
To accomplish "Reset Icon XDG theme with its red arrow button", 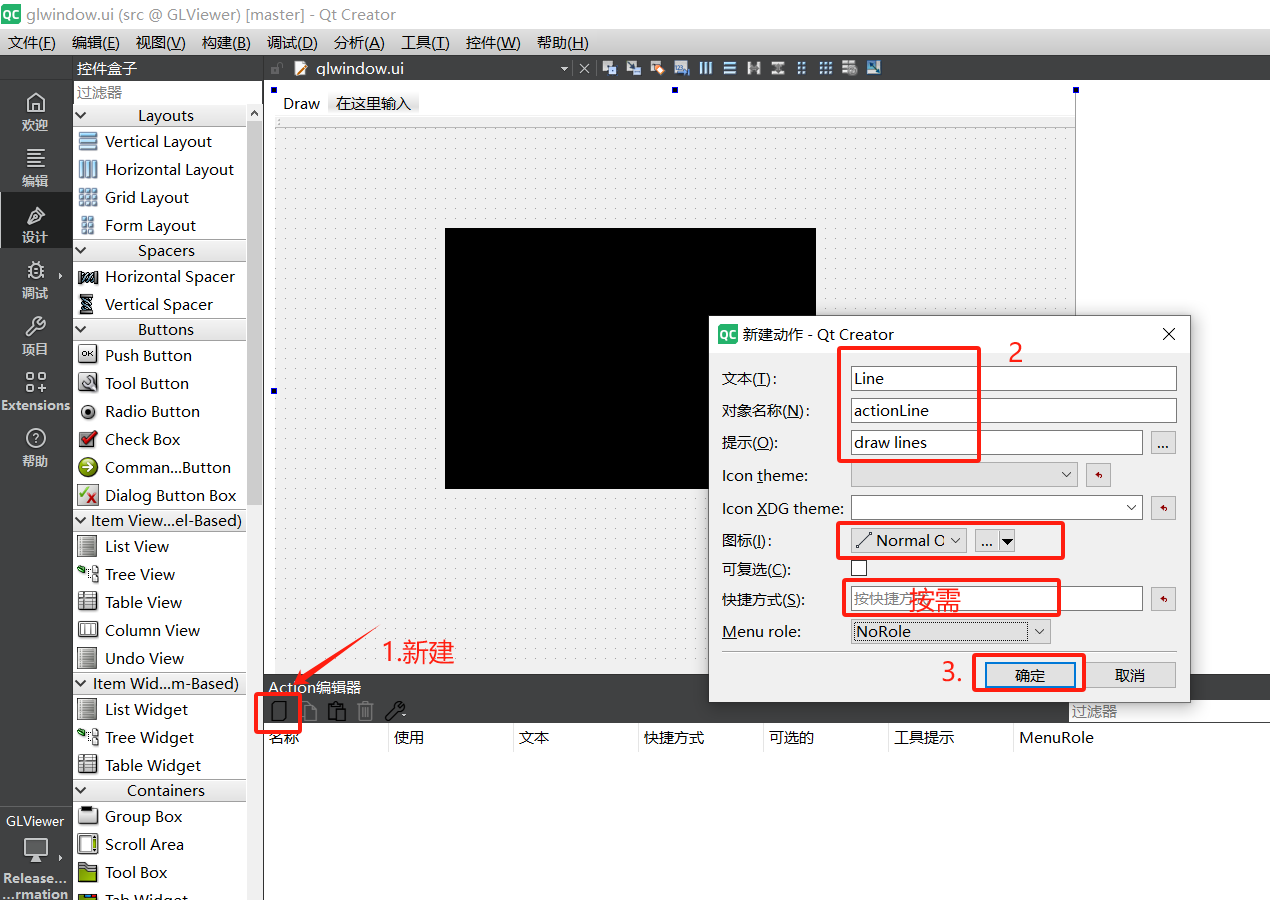I will click(1163, 508).
